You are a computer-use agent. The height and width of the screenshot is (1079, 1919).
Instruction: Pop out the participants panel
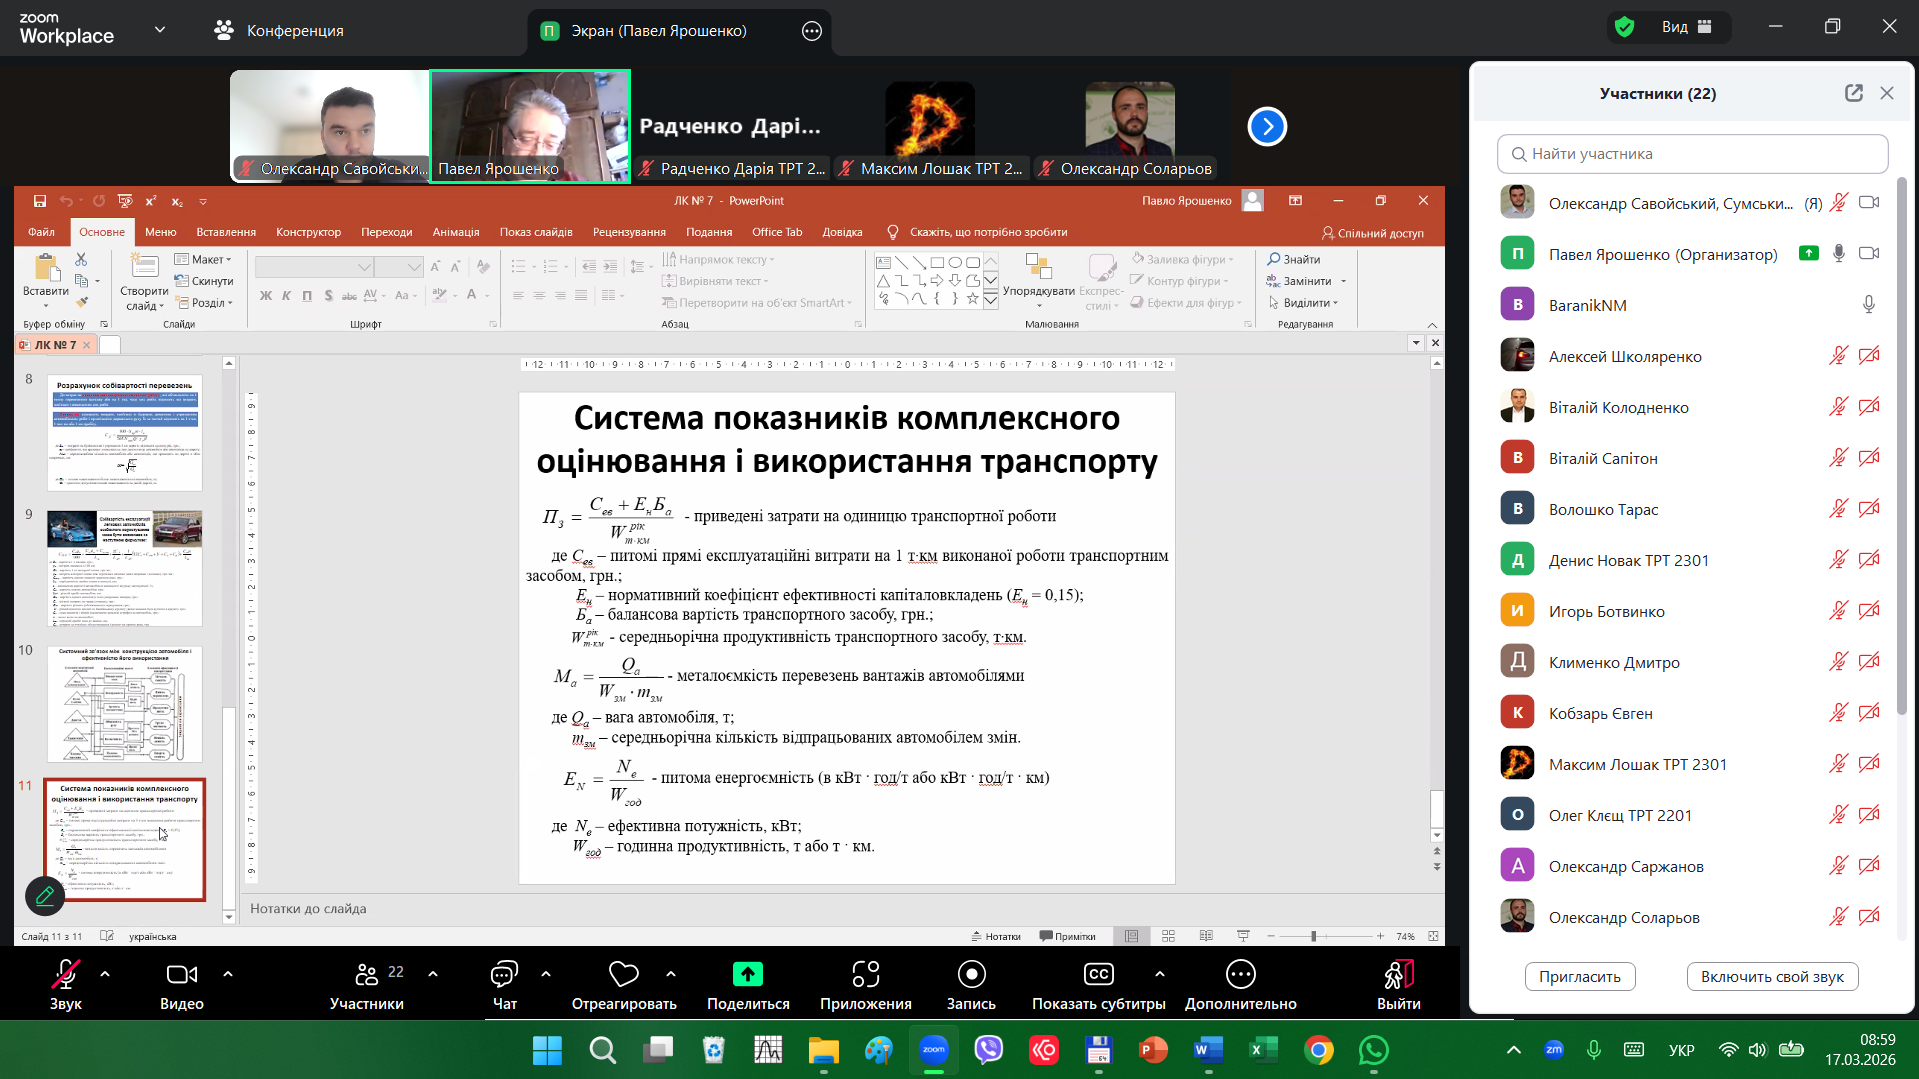pyautogui.click(x=1853, y=93)
